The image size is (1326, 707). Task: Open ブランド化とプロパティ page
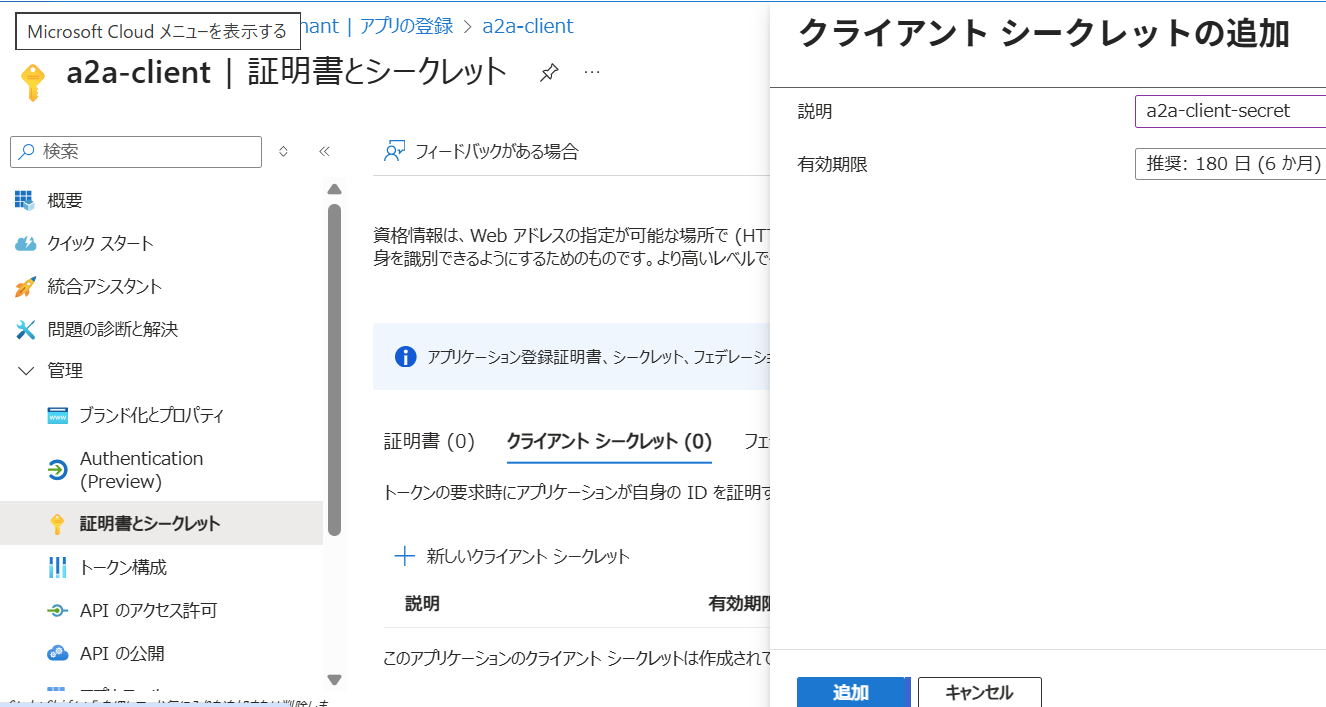click(x=152, y=415)
